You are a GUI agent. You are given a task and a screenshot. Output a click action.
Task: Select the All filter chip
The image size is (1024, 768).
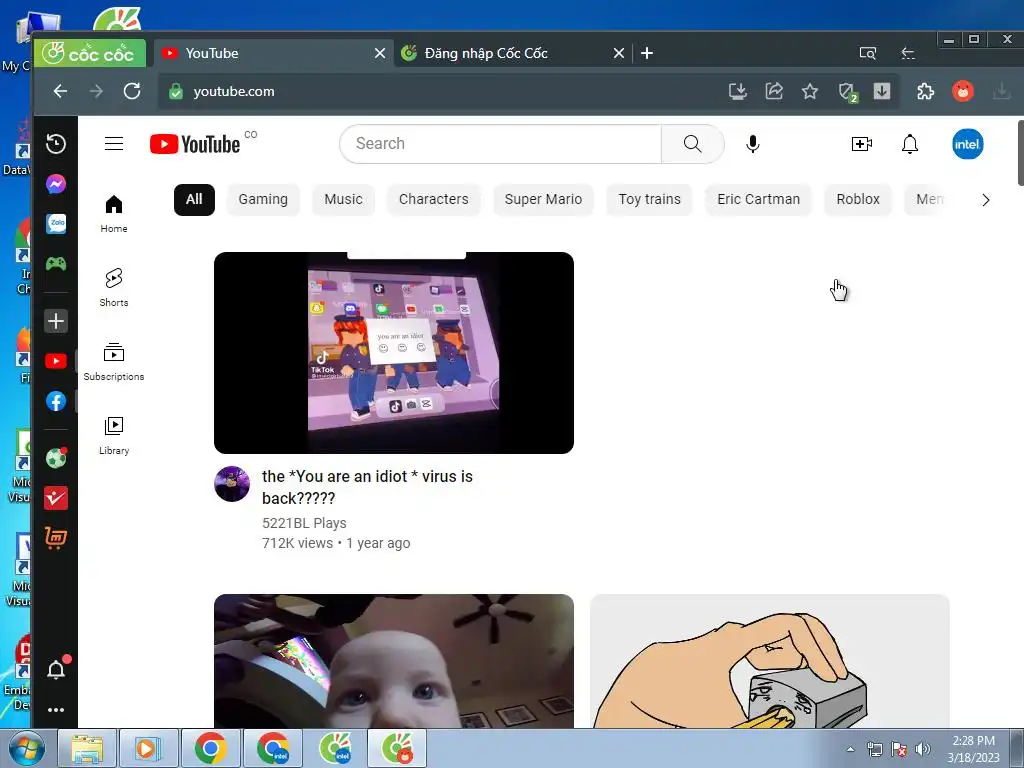click(194, 199)
